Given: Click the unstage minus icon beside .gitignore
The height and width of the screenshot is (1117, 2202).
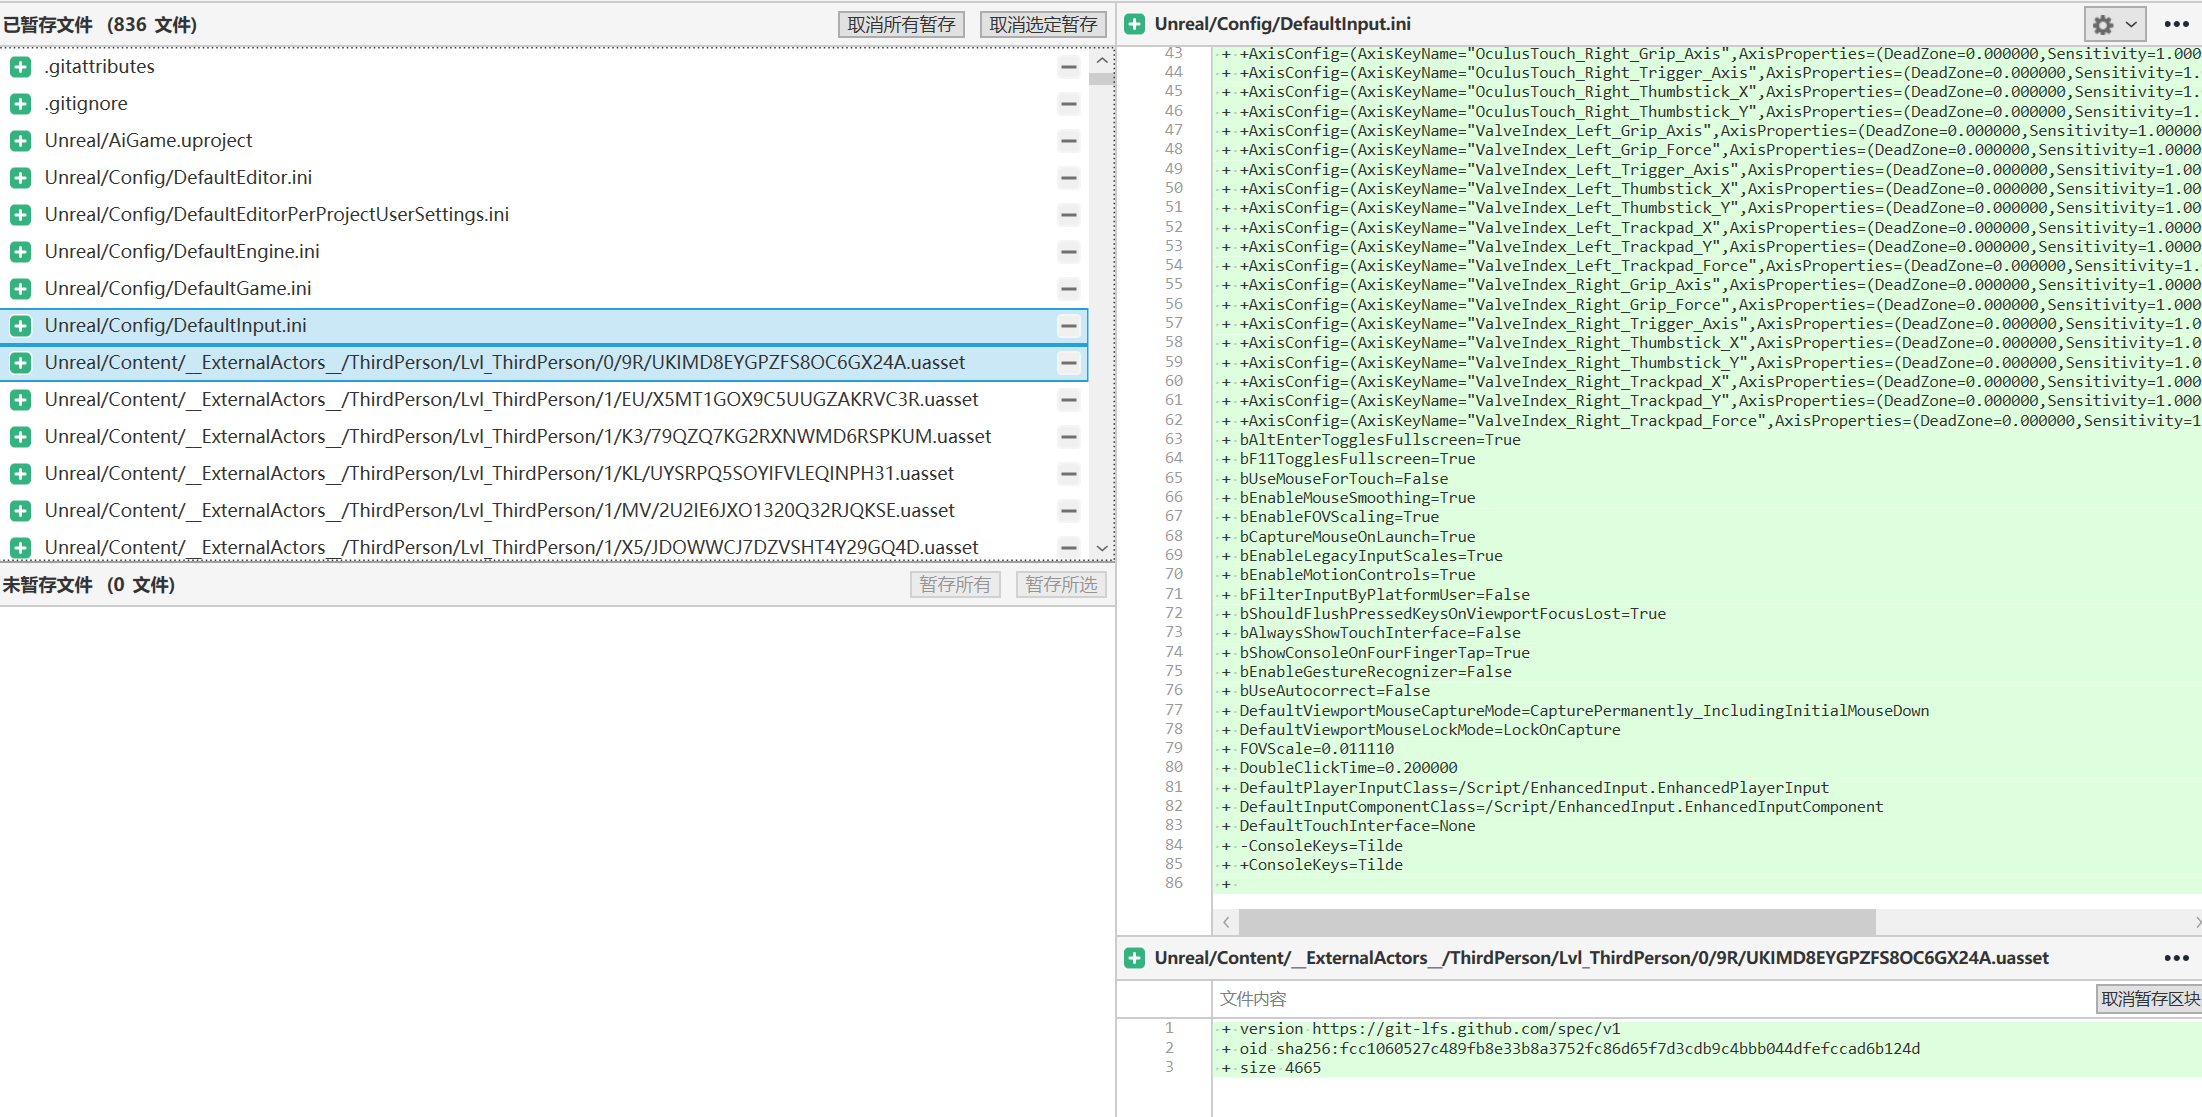Looking at the screenshot, I should click(1068, 104).
